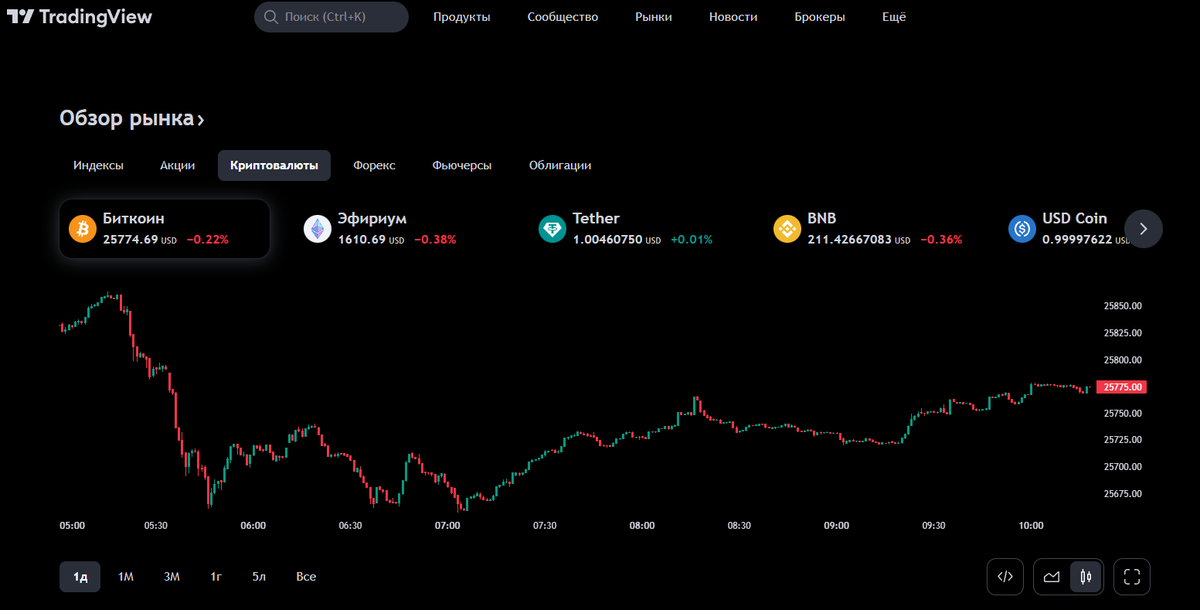Open the Сообщество menu

click(x=563, y=17)
